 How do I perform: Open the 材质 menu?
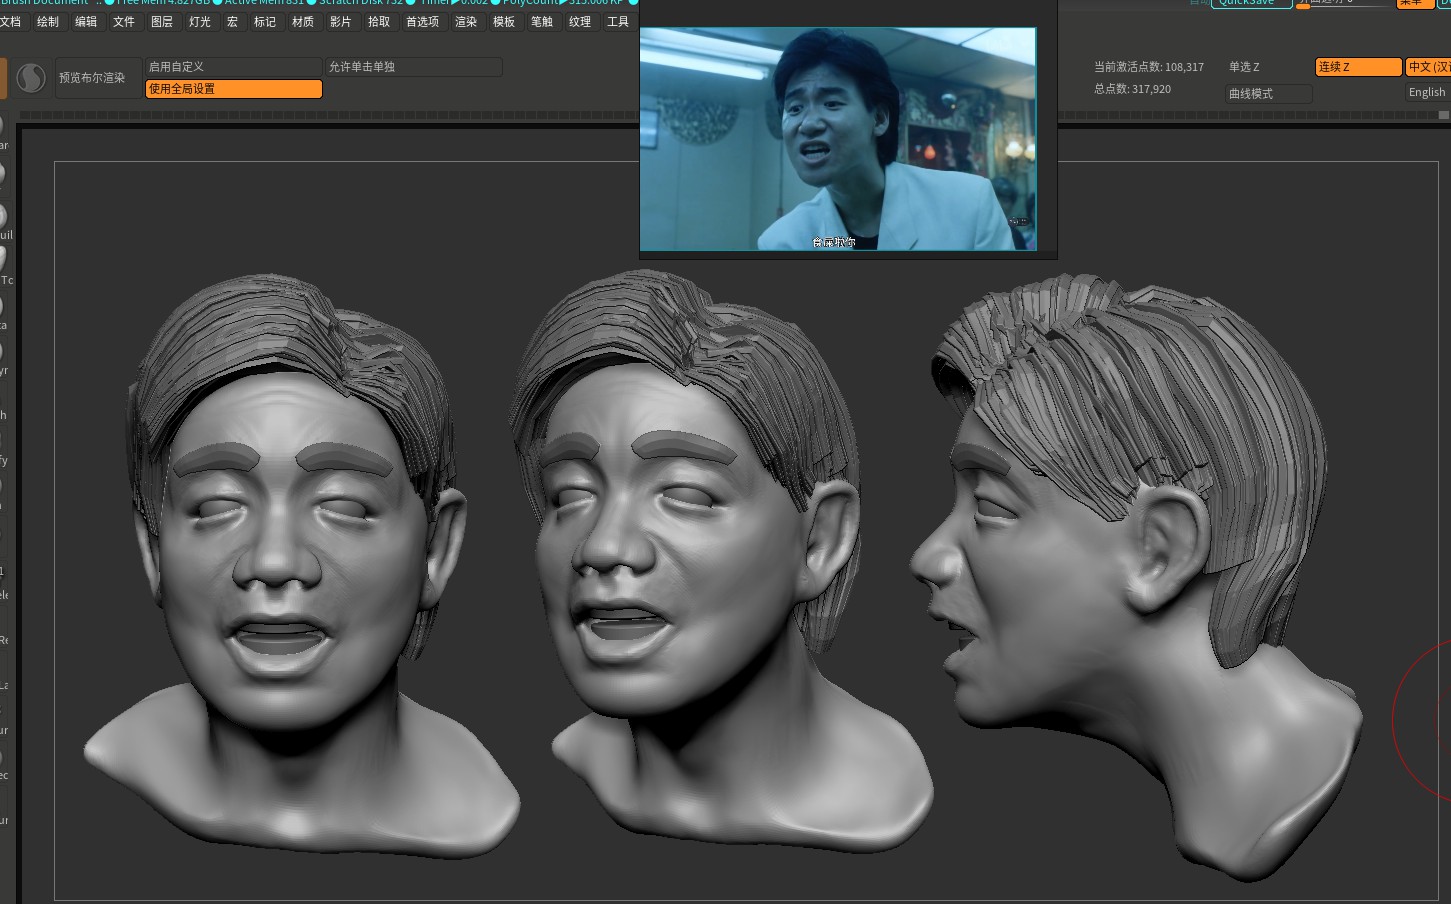point(303,21)
